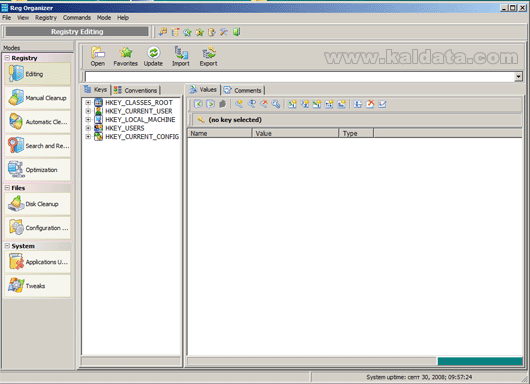This screenshot has height=384, width=530.
Task: Switch to the Conventions tab
Action: coord(136,90)
